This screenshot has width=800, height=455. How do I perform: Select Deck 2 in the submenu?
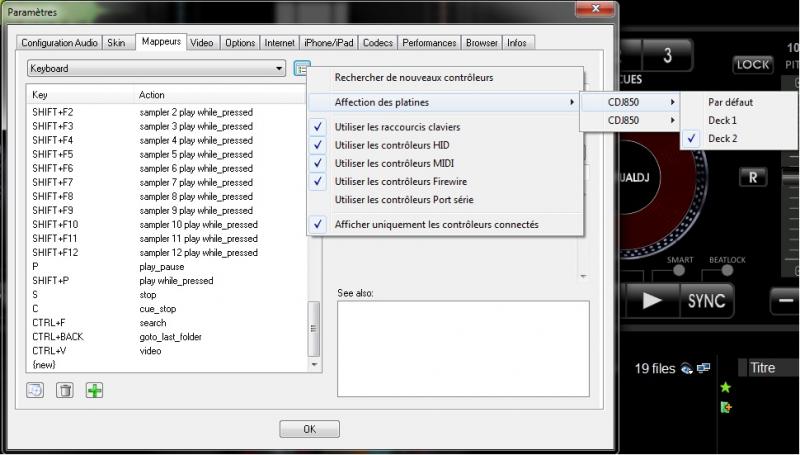(x=738, y=138)
